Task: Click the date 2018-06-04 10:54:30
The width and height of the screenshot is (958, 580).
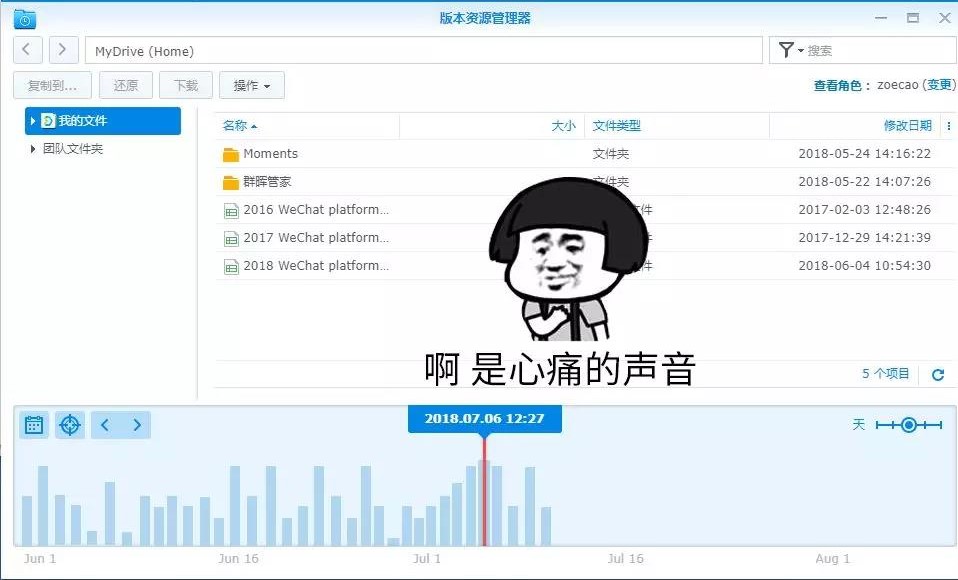Action: pyautogui.click(x=865, y=266)
